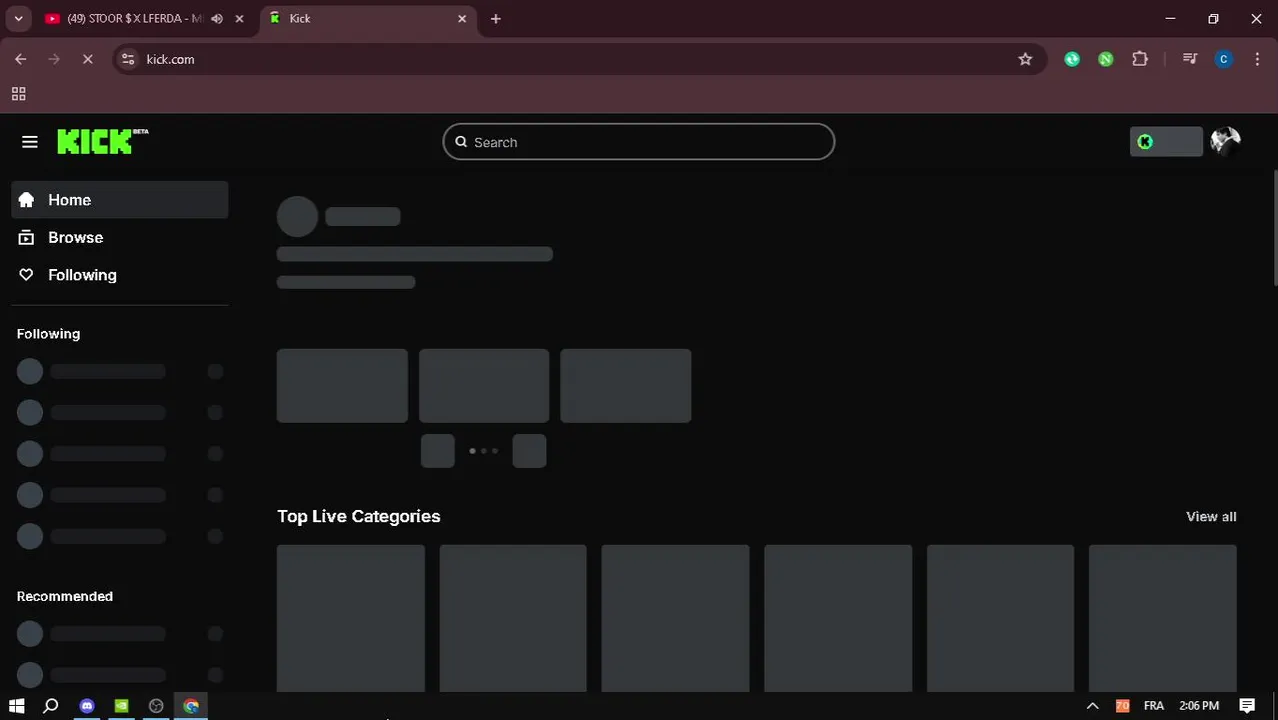This screenshot has width=1278, height=720.
Task: Open the Kick hamburger sidebar menu
Action: tap(30, 142)
